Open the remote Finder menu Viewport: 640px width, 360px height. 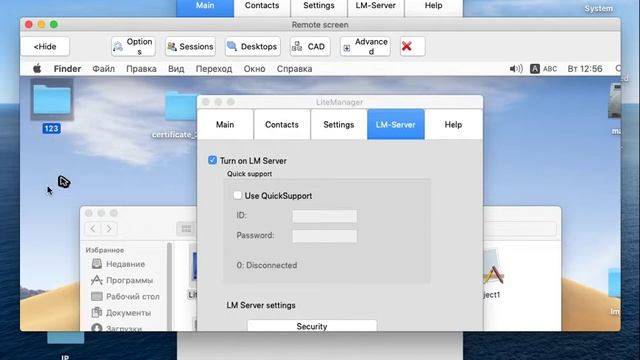67,69
